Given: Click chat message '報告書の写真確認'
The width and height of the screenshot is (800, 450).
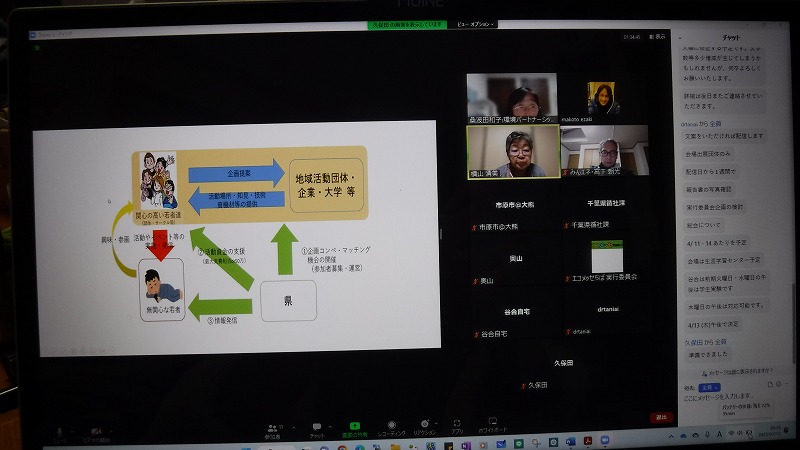Looking at the screenshot, I should tap(708, 189).
